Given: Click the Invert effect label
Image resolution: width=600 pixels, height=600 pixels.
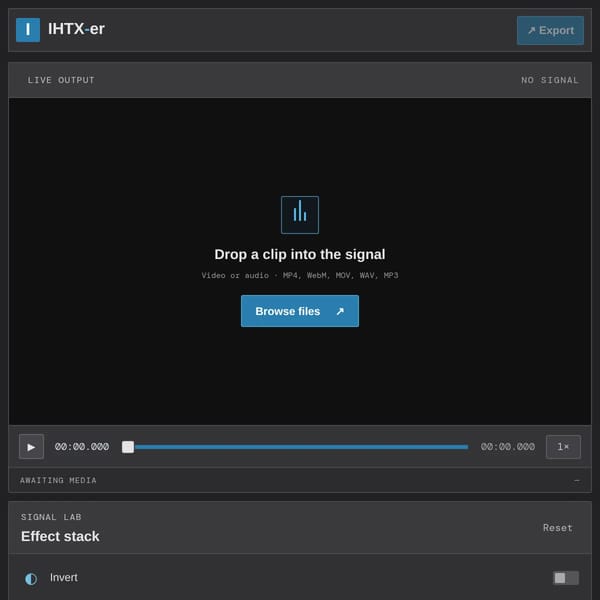Looking at the screenshot, I should tap(64, 577).
